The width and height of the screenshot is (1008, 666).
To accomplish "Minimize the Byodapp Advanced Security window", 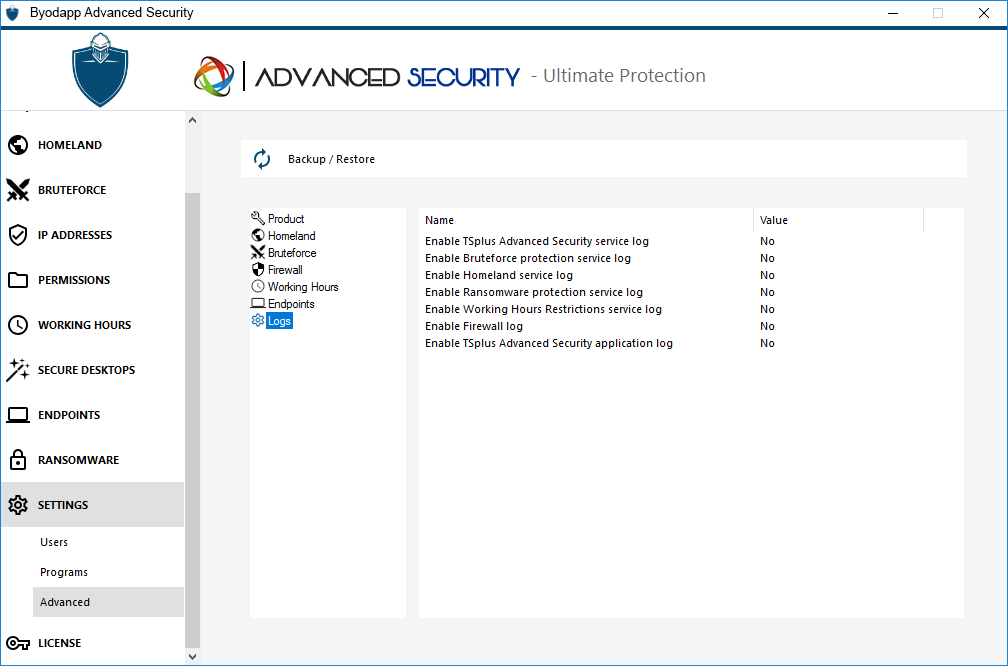I will [892, 13].
